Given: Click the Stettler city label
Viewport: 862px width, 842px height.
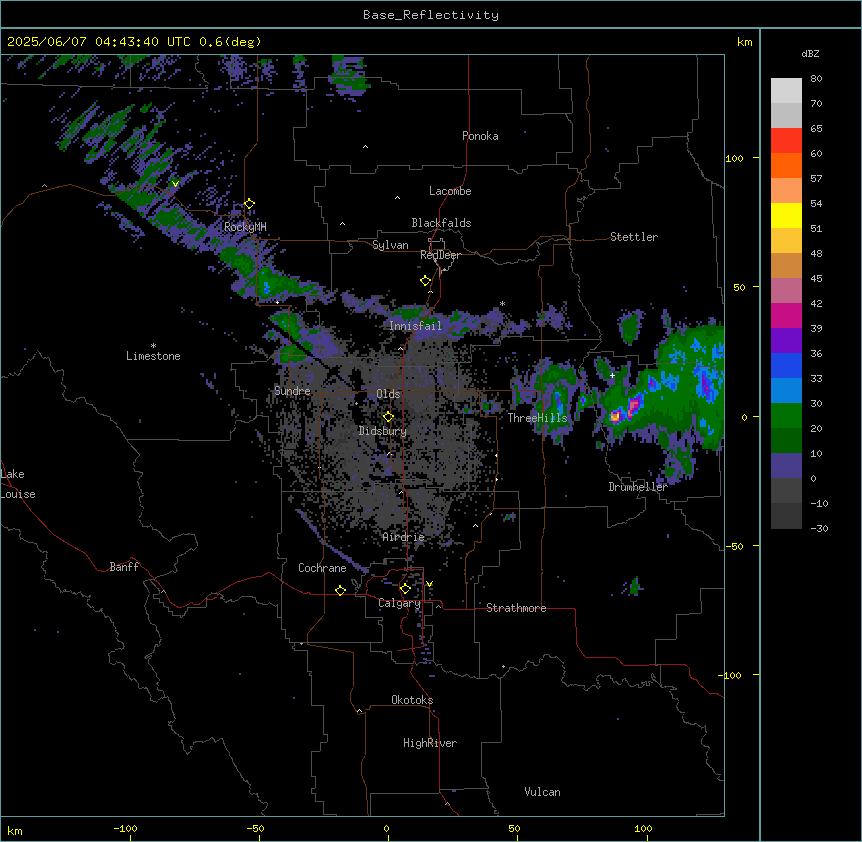Looking at the screenshot, I should tap(634, 237).
